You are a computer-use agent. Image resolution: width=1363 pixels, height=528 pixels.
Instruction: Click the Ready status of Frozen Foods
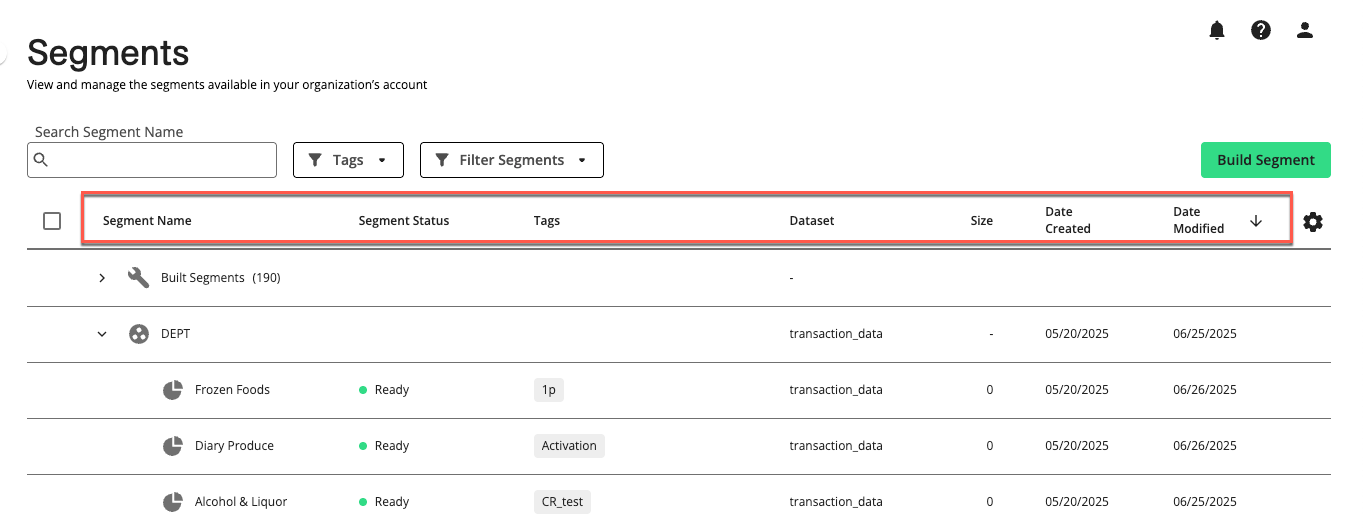[384, 390]
